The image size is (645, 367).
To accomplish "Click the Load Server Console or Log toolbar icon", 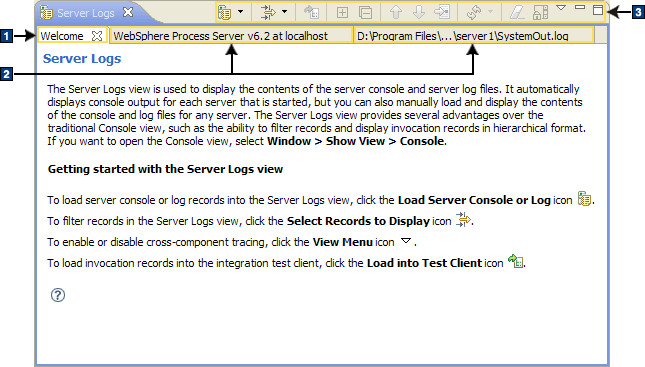I will click(225, 12).
